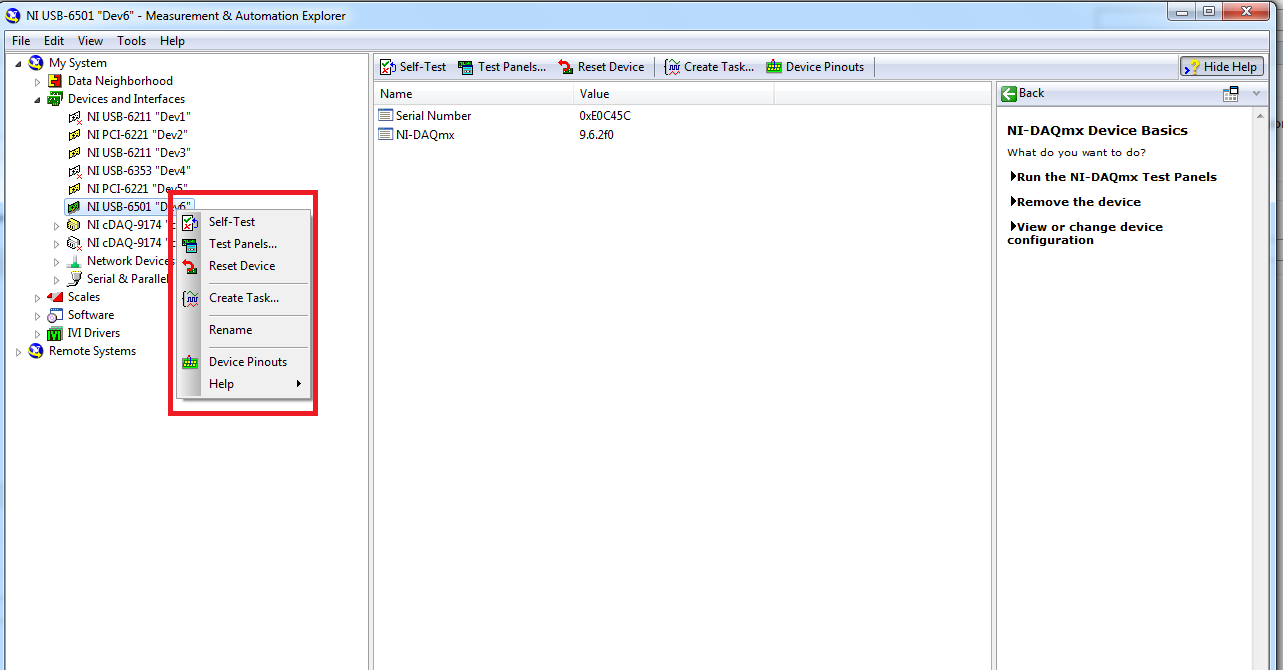Click View or change device configuration link
Screen dimensions: 1283x670
pos(1085,233)
